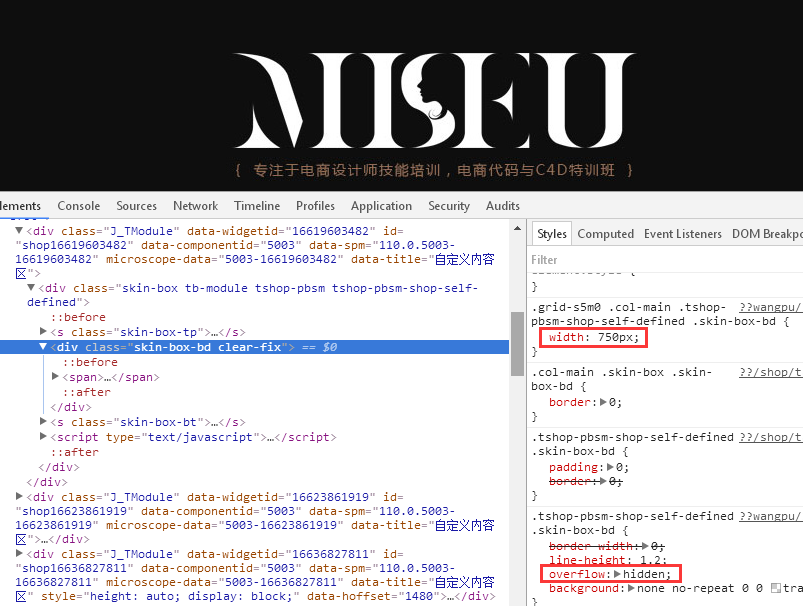
Task: Select the ::after under skin-box-bd
Action: point(87,392)
